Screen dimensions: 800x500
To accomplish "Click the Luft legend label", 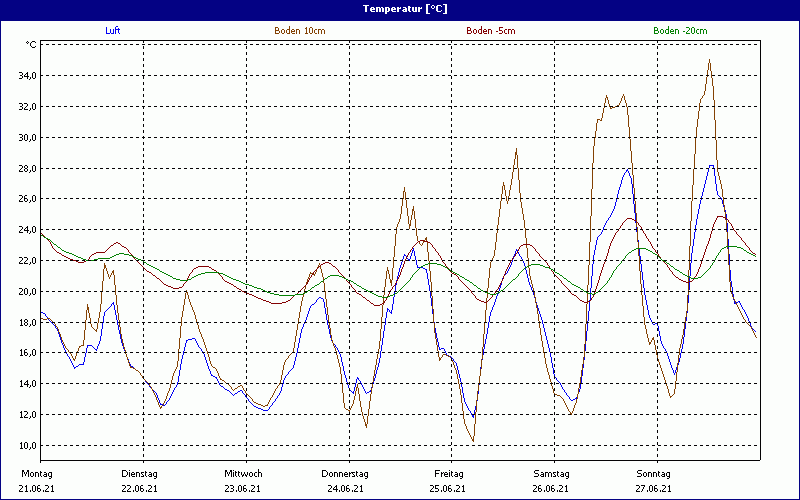I will [113, 31].
